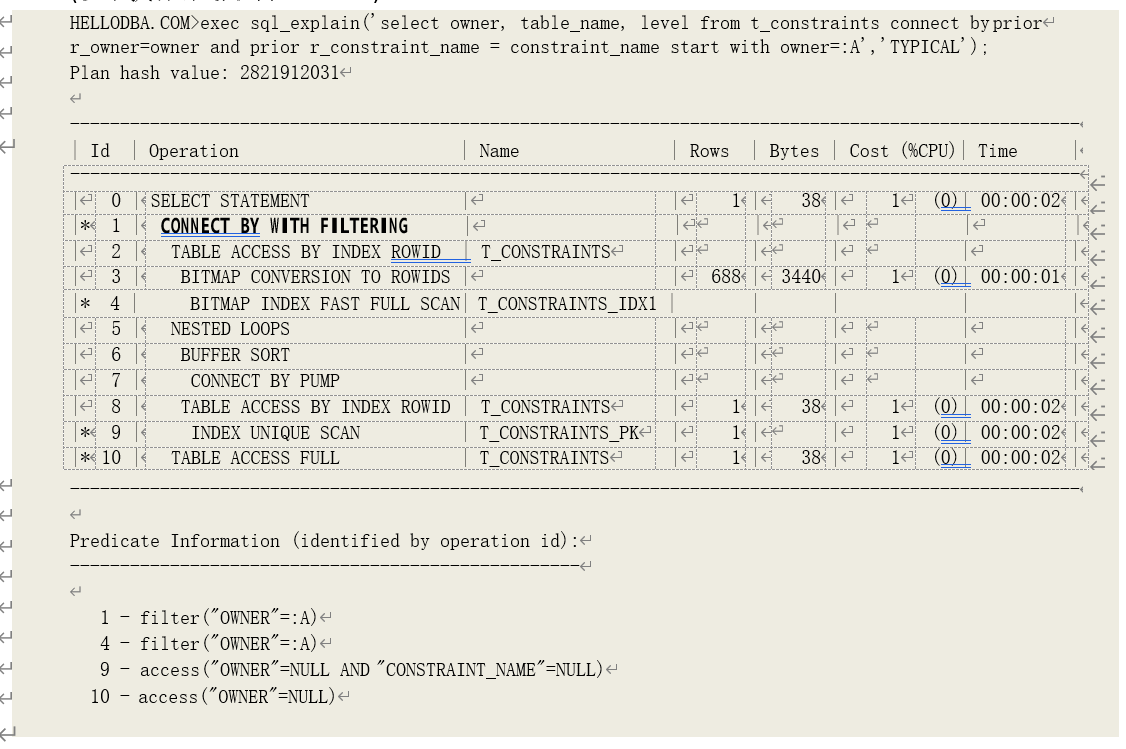Click the T_CONSTRAINTS_IDX1 name cell

[567, 303]
